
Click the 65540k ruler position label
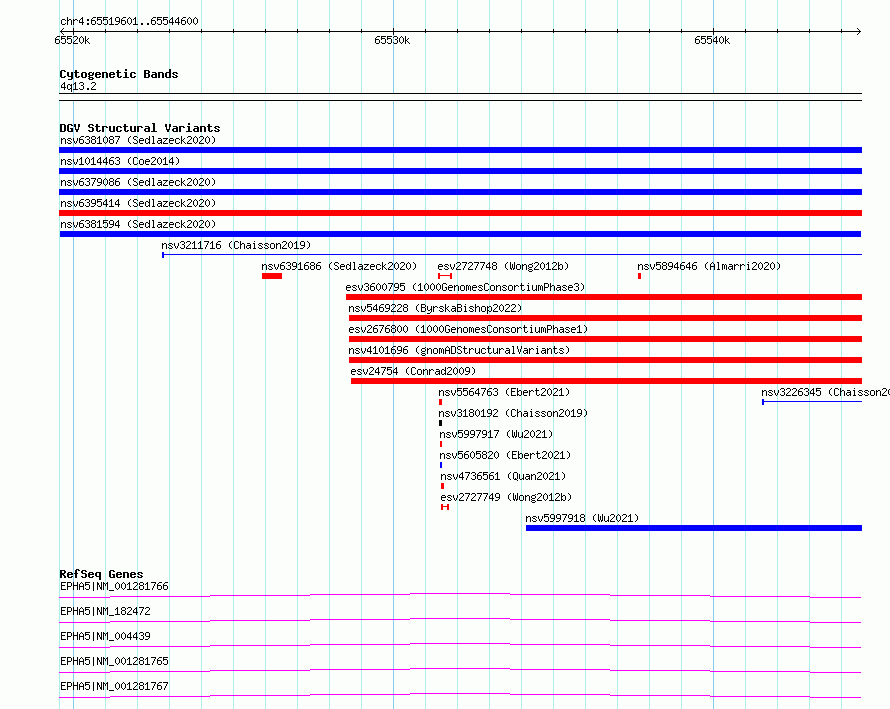pos(712,40)
